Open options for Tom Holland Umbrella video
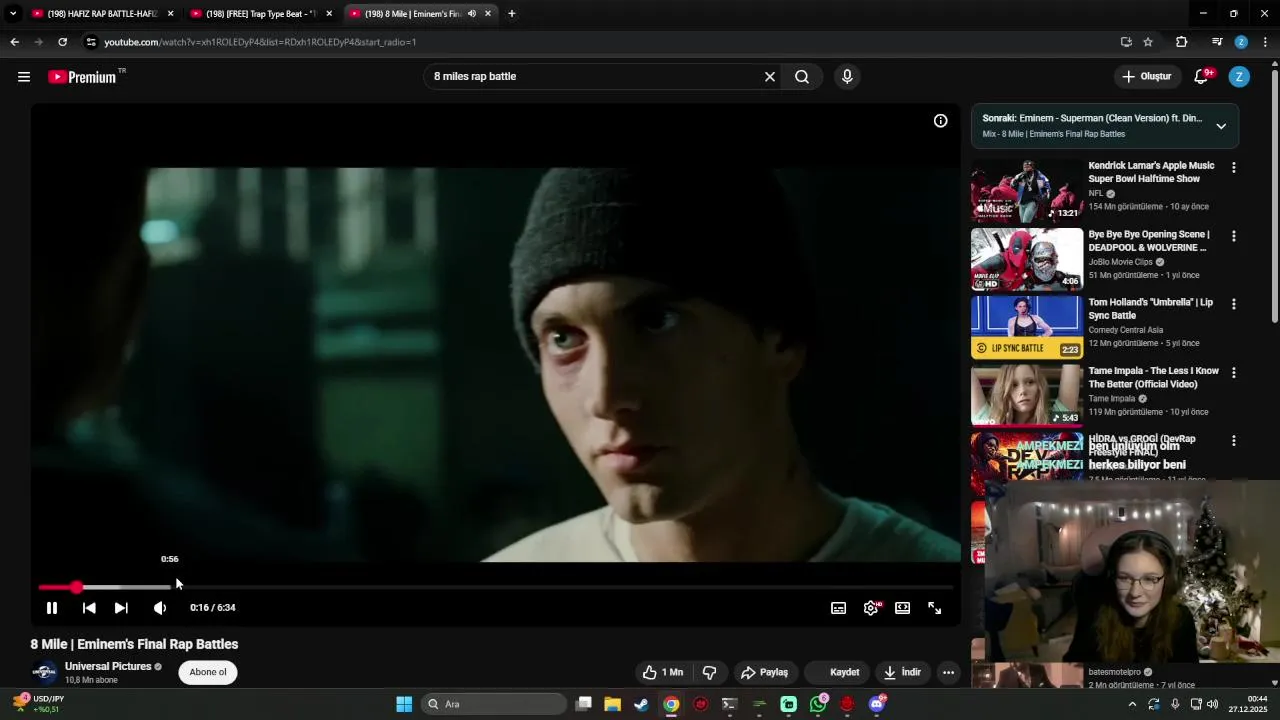Viewport: 1280px width, 720px height. click(1234, 304)
